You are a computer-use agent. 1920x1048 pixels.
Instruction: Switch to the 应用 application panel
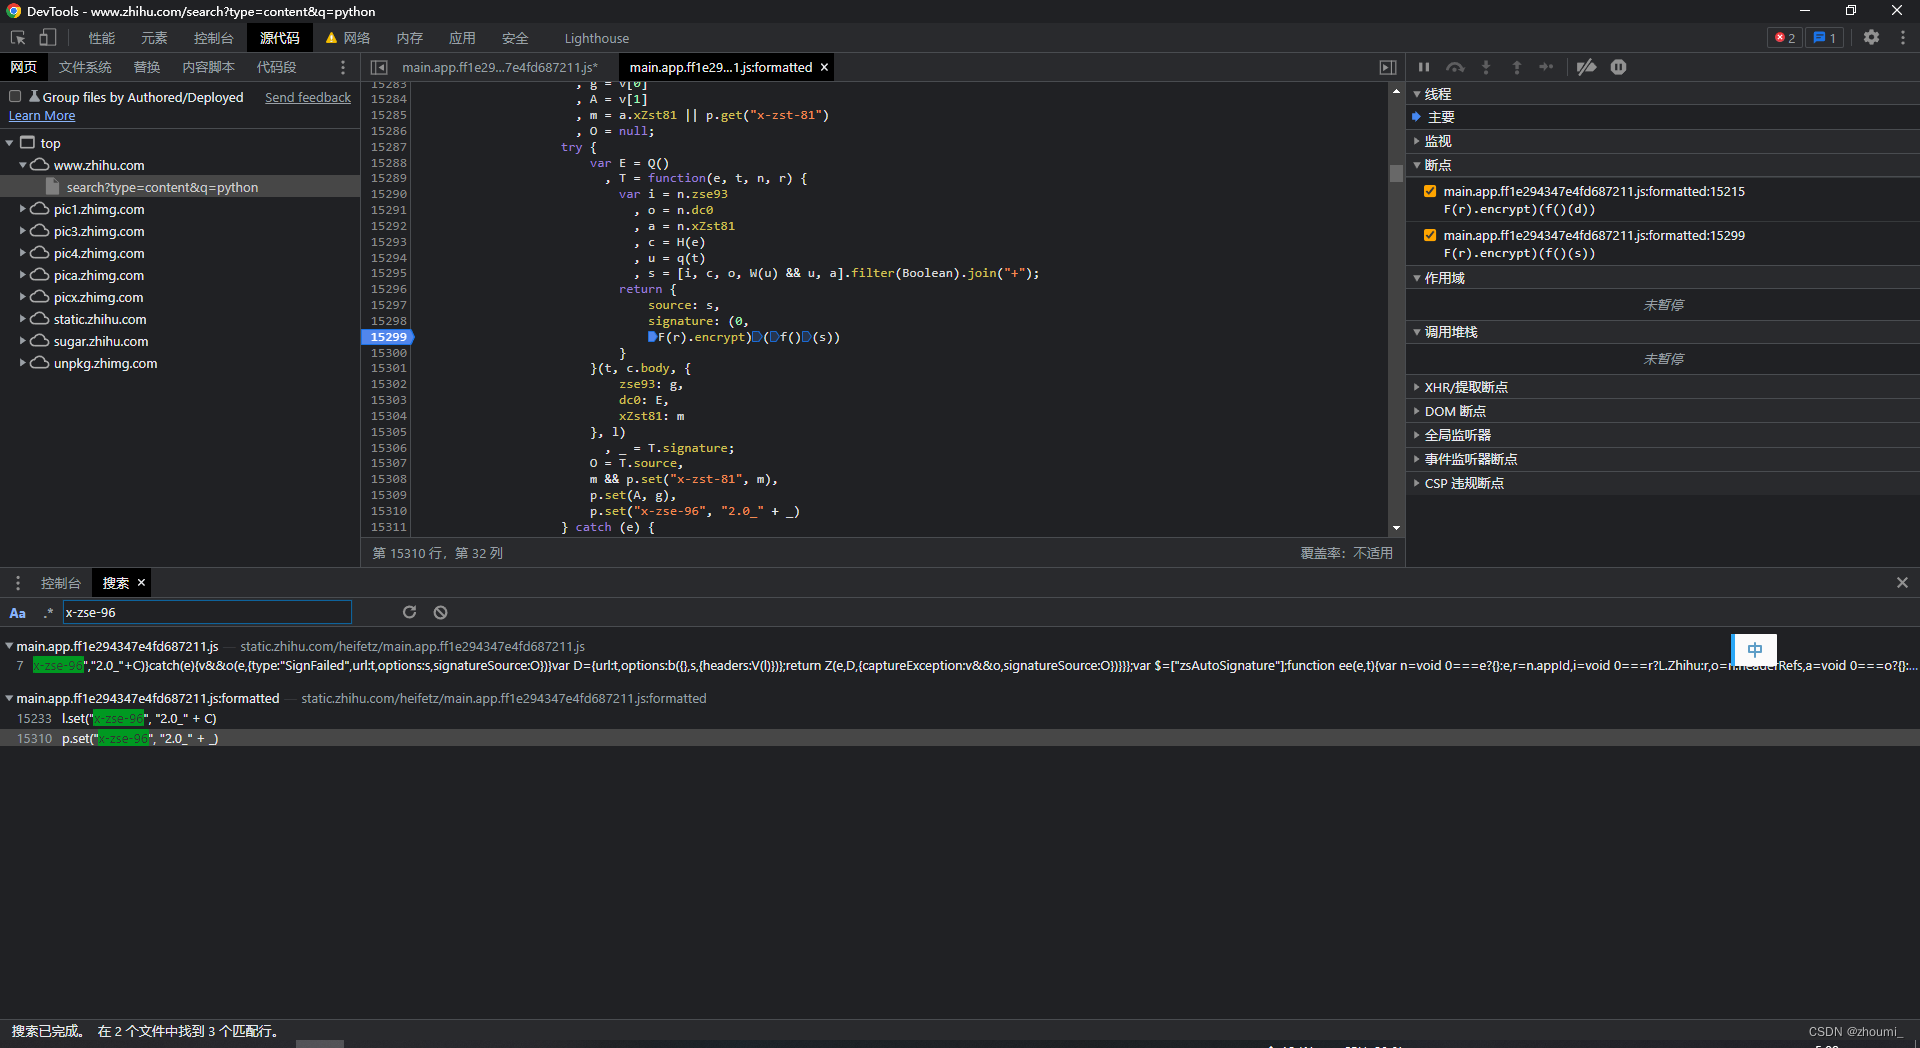point(462,38)
